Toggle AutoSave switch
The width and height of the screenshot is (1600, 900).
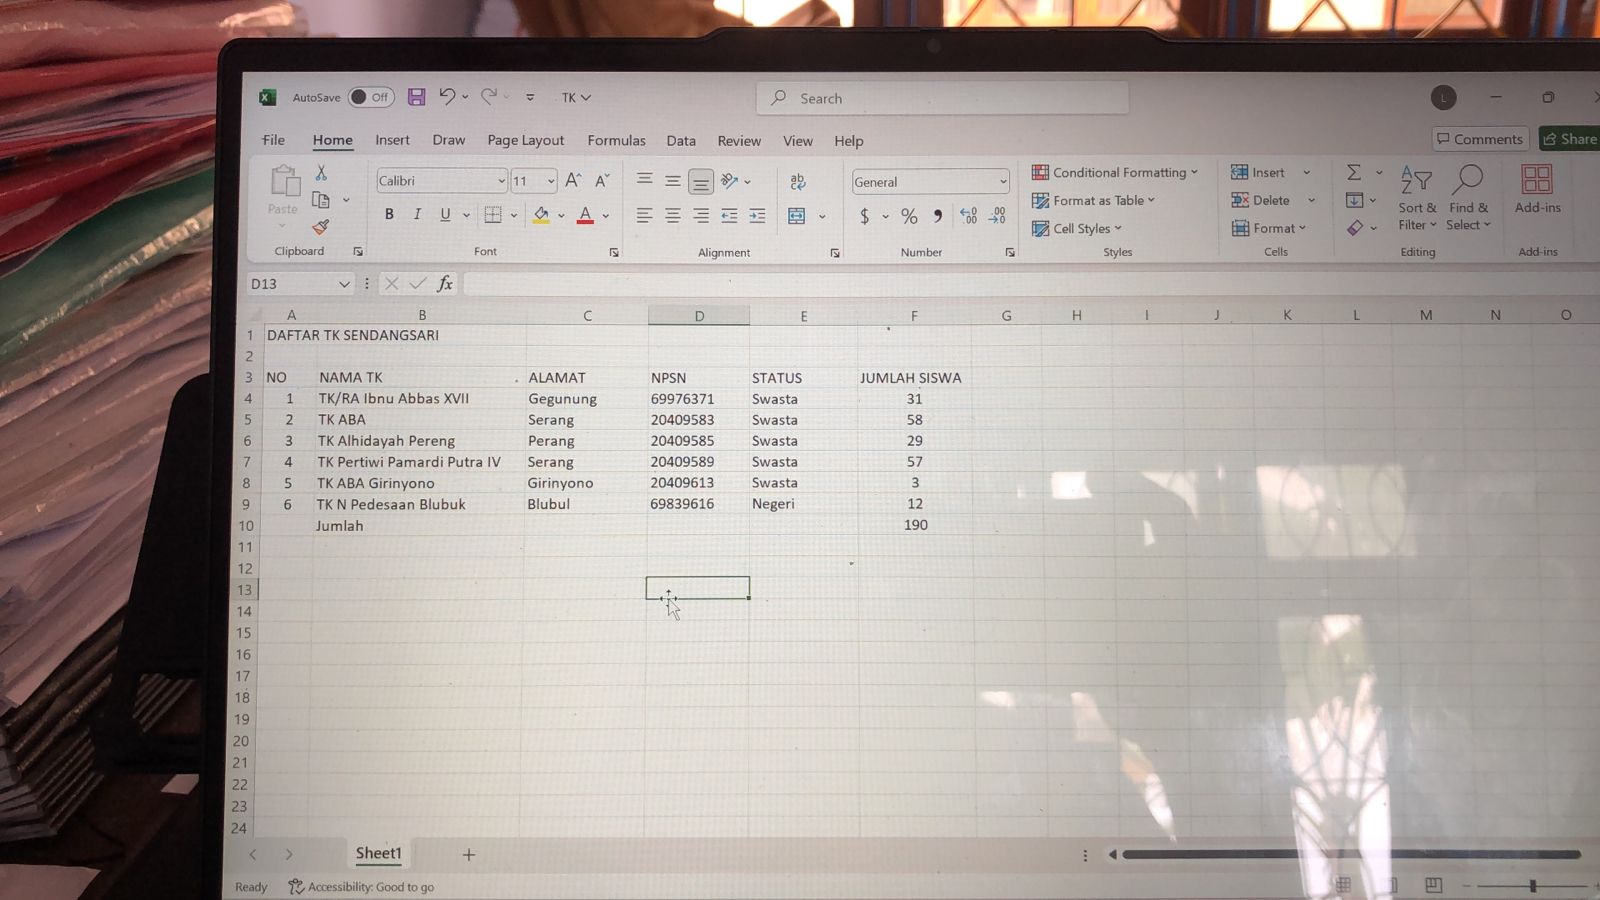coord(370,97)
